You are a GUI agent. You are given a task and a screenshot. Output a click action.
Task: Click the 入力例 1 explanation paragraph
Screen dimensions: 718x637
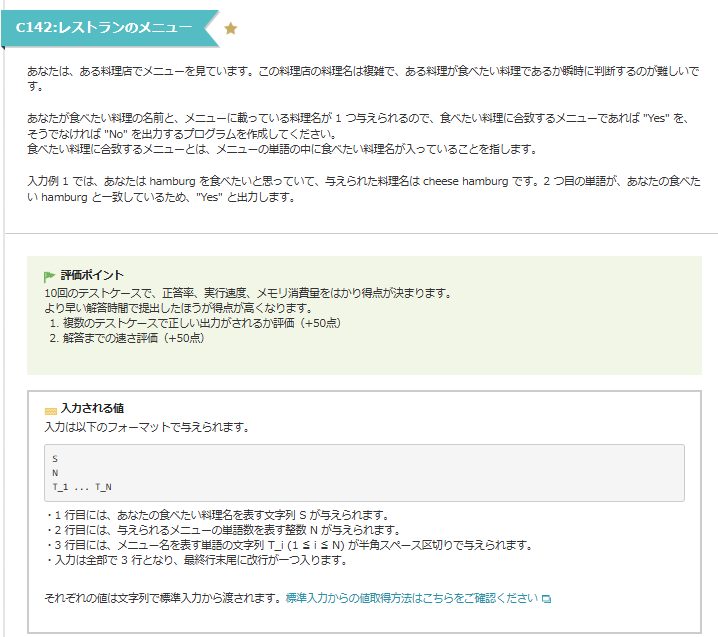coord(360,189)
